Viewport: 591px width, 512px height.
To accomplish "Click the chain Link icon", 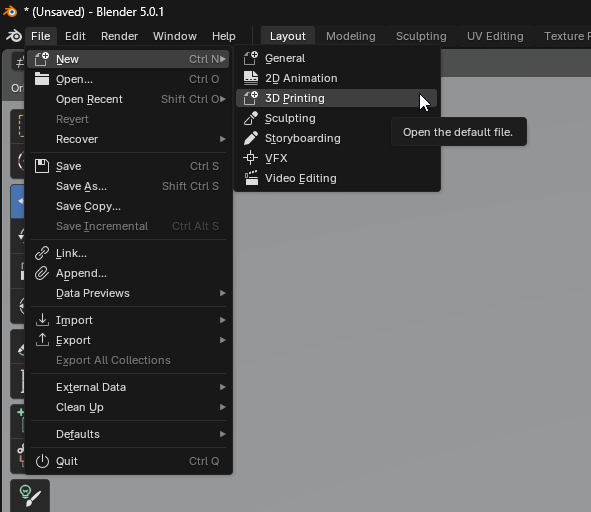I will (42, 253).
